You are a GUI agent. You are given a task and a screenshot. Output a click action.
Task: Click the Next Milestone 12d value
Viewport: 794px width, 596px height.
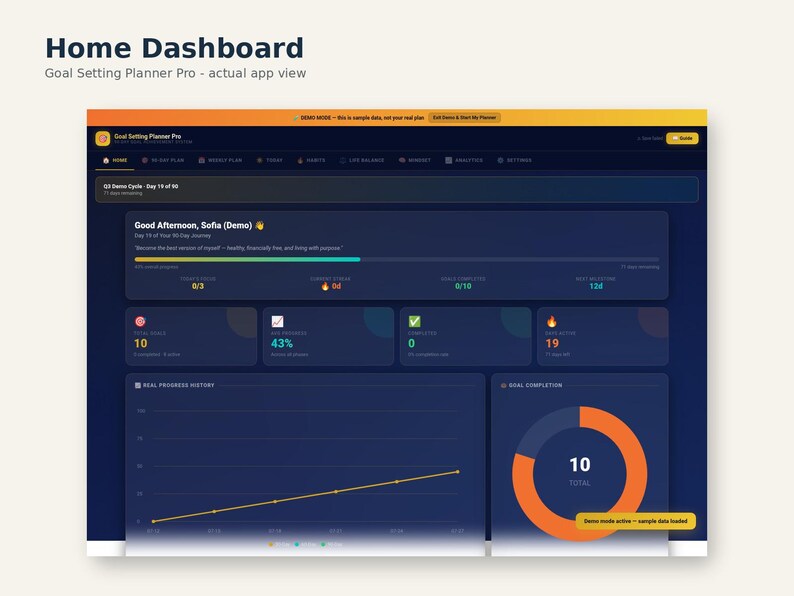(x=596, y=286)
